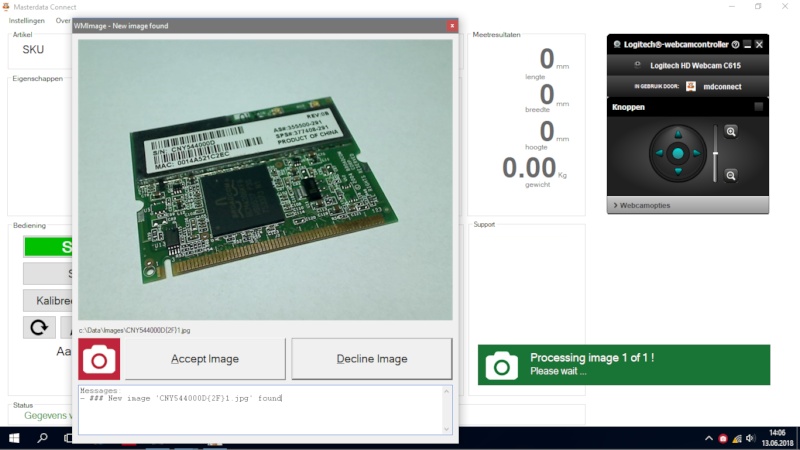800x450 pixels.
Task: Pan webcam left with the left arrow
Action: coord(657,154)
